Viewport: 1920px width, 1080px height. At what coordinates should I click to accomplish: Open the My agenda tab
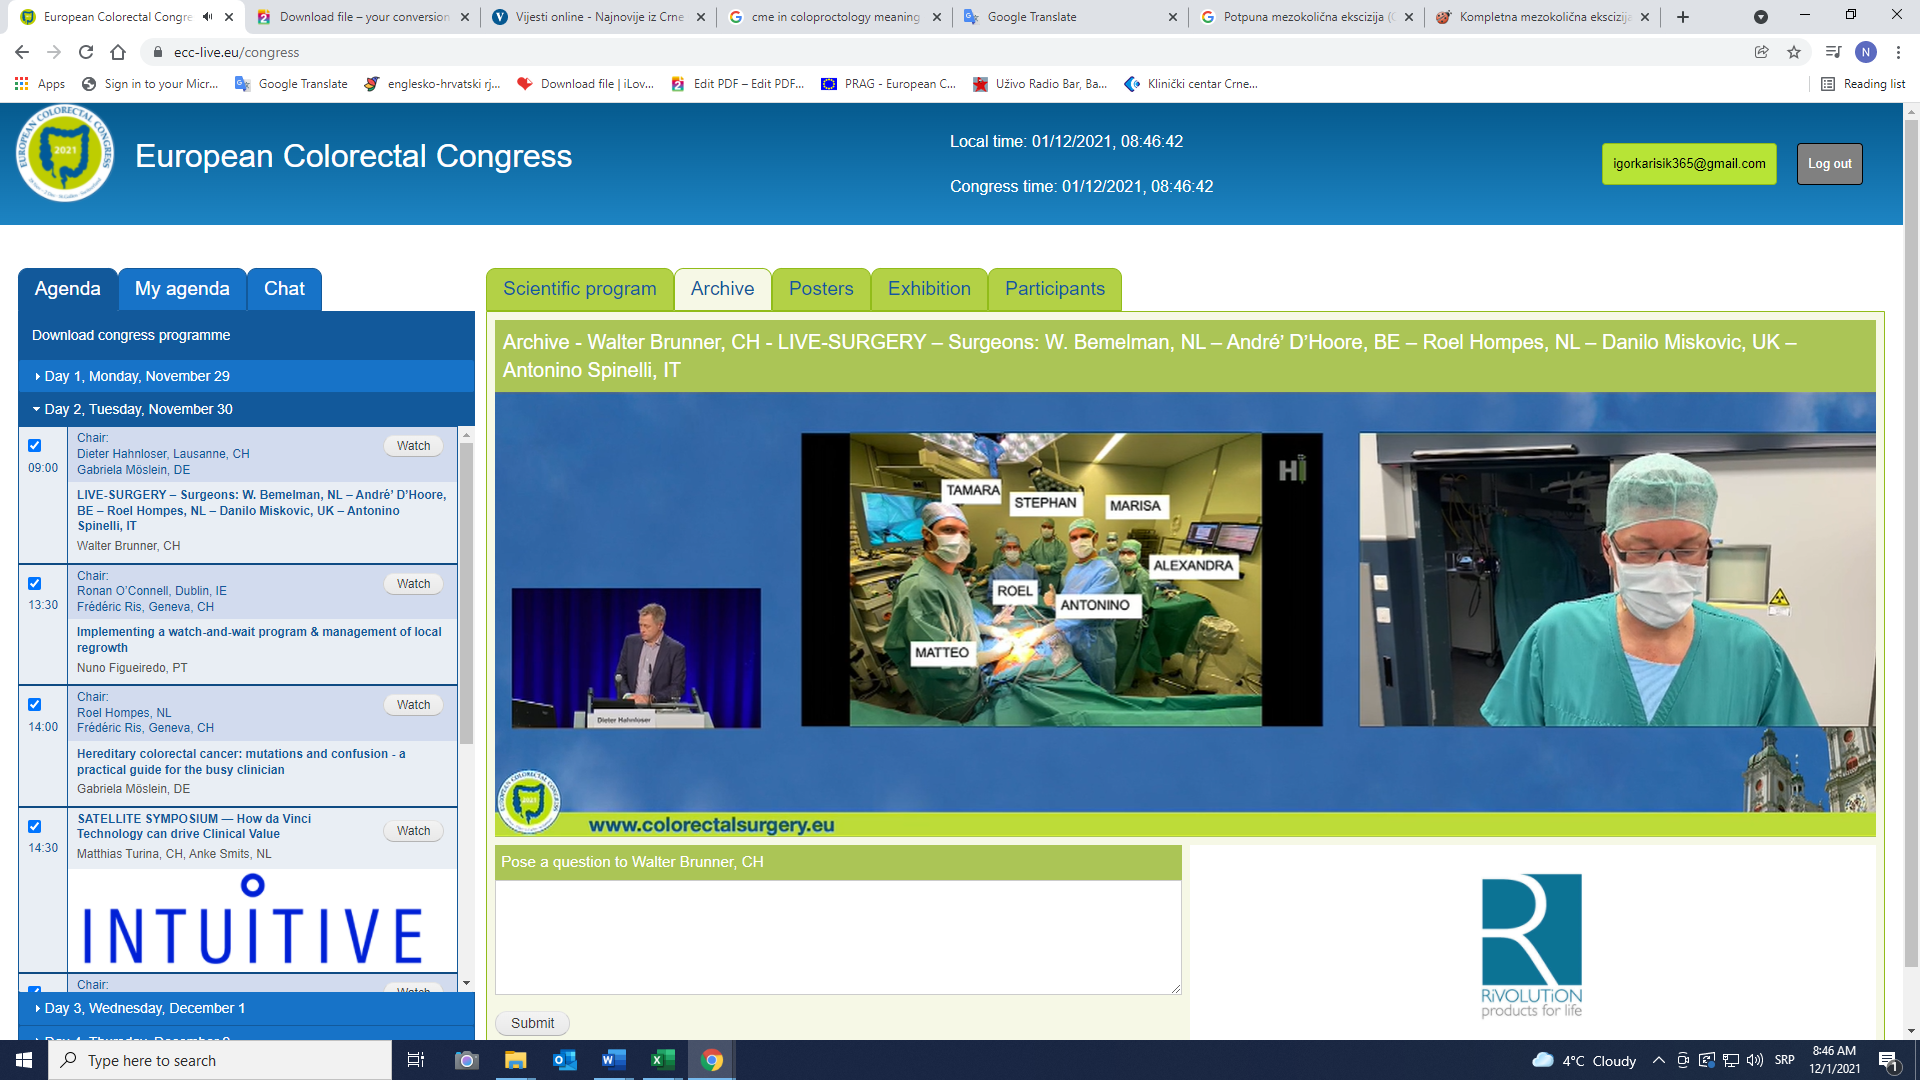click(x=182, y=289)
